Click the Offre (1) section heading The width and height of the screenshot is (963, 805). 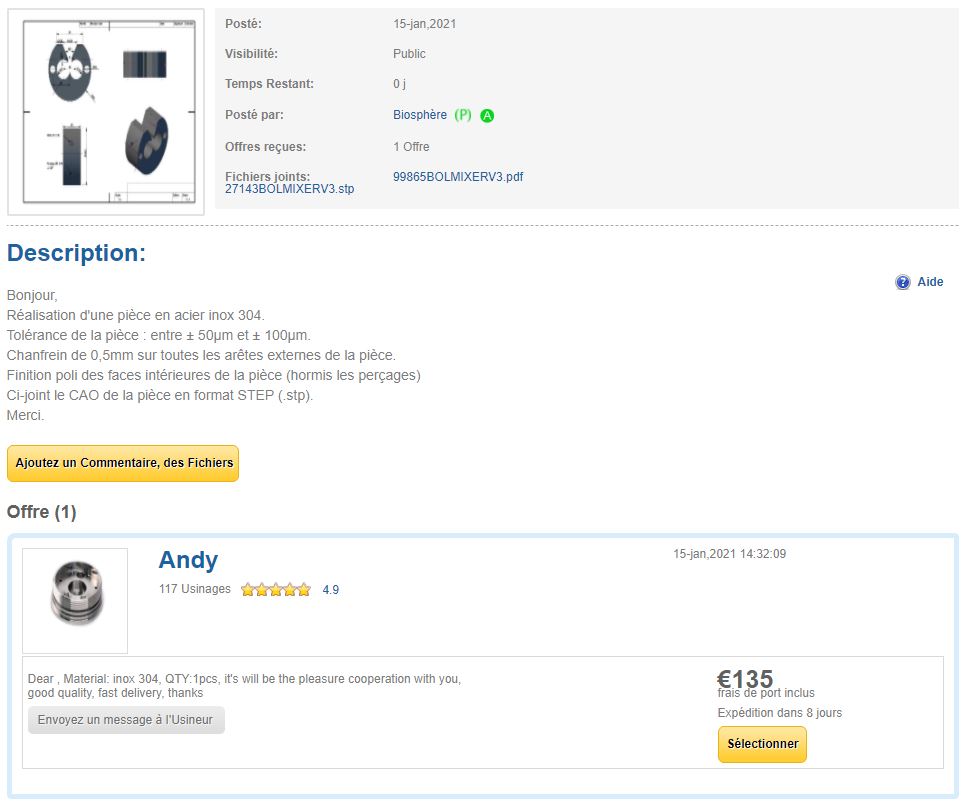(41, 511)
